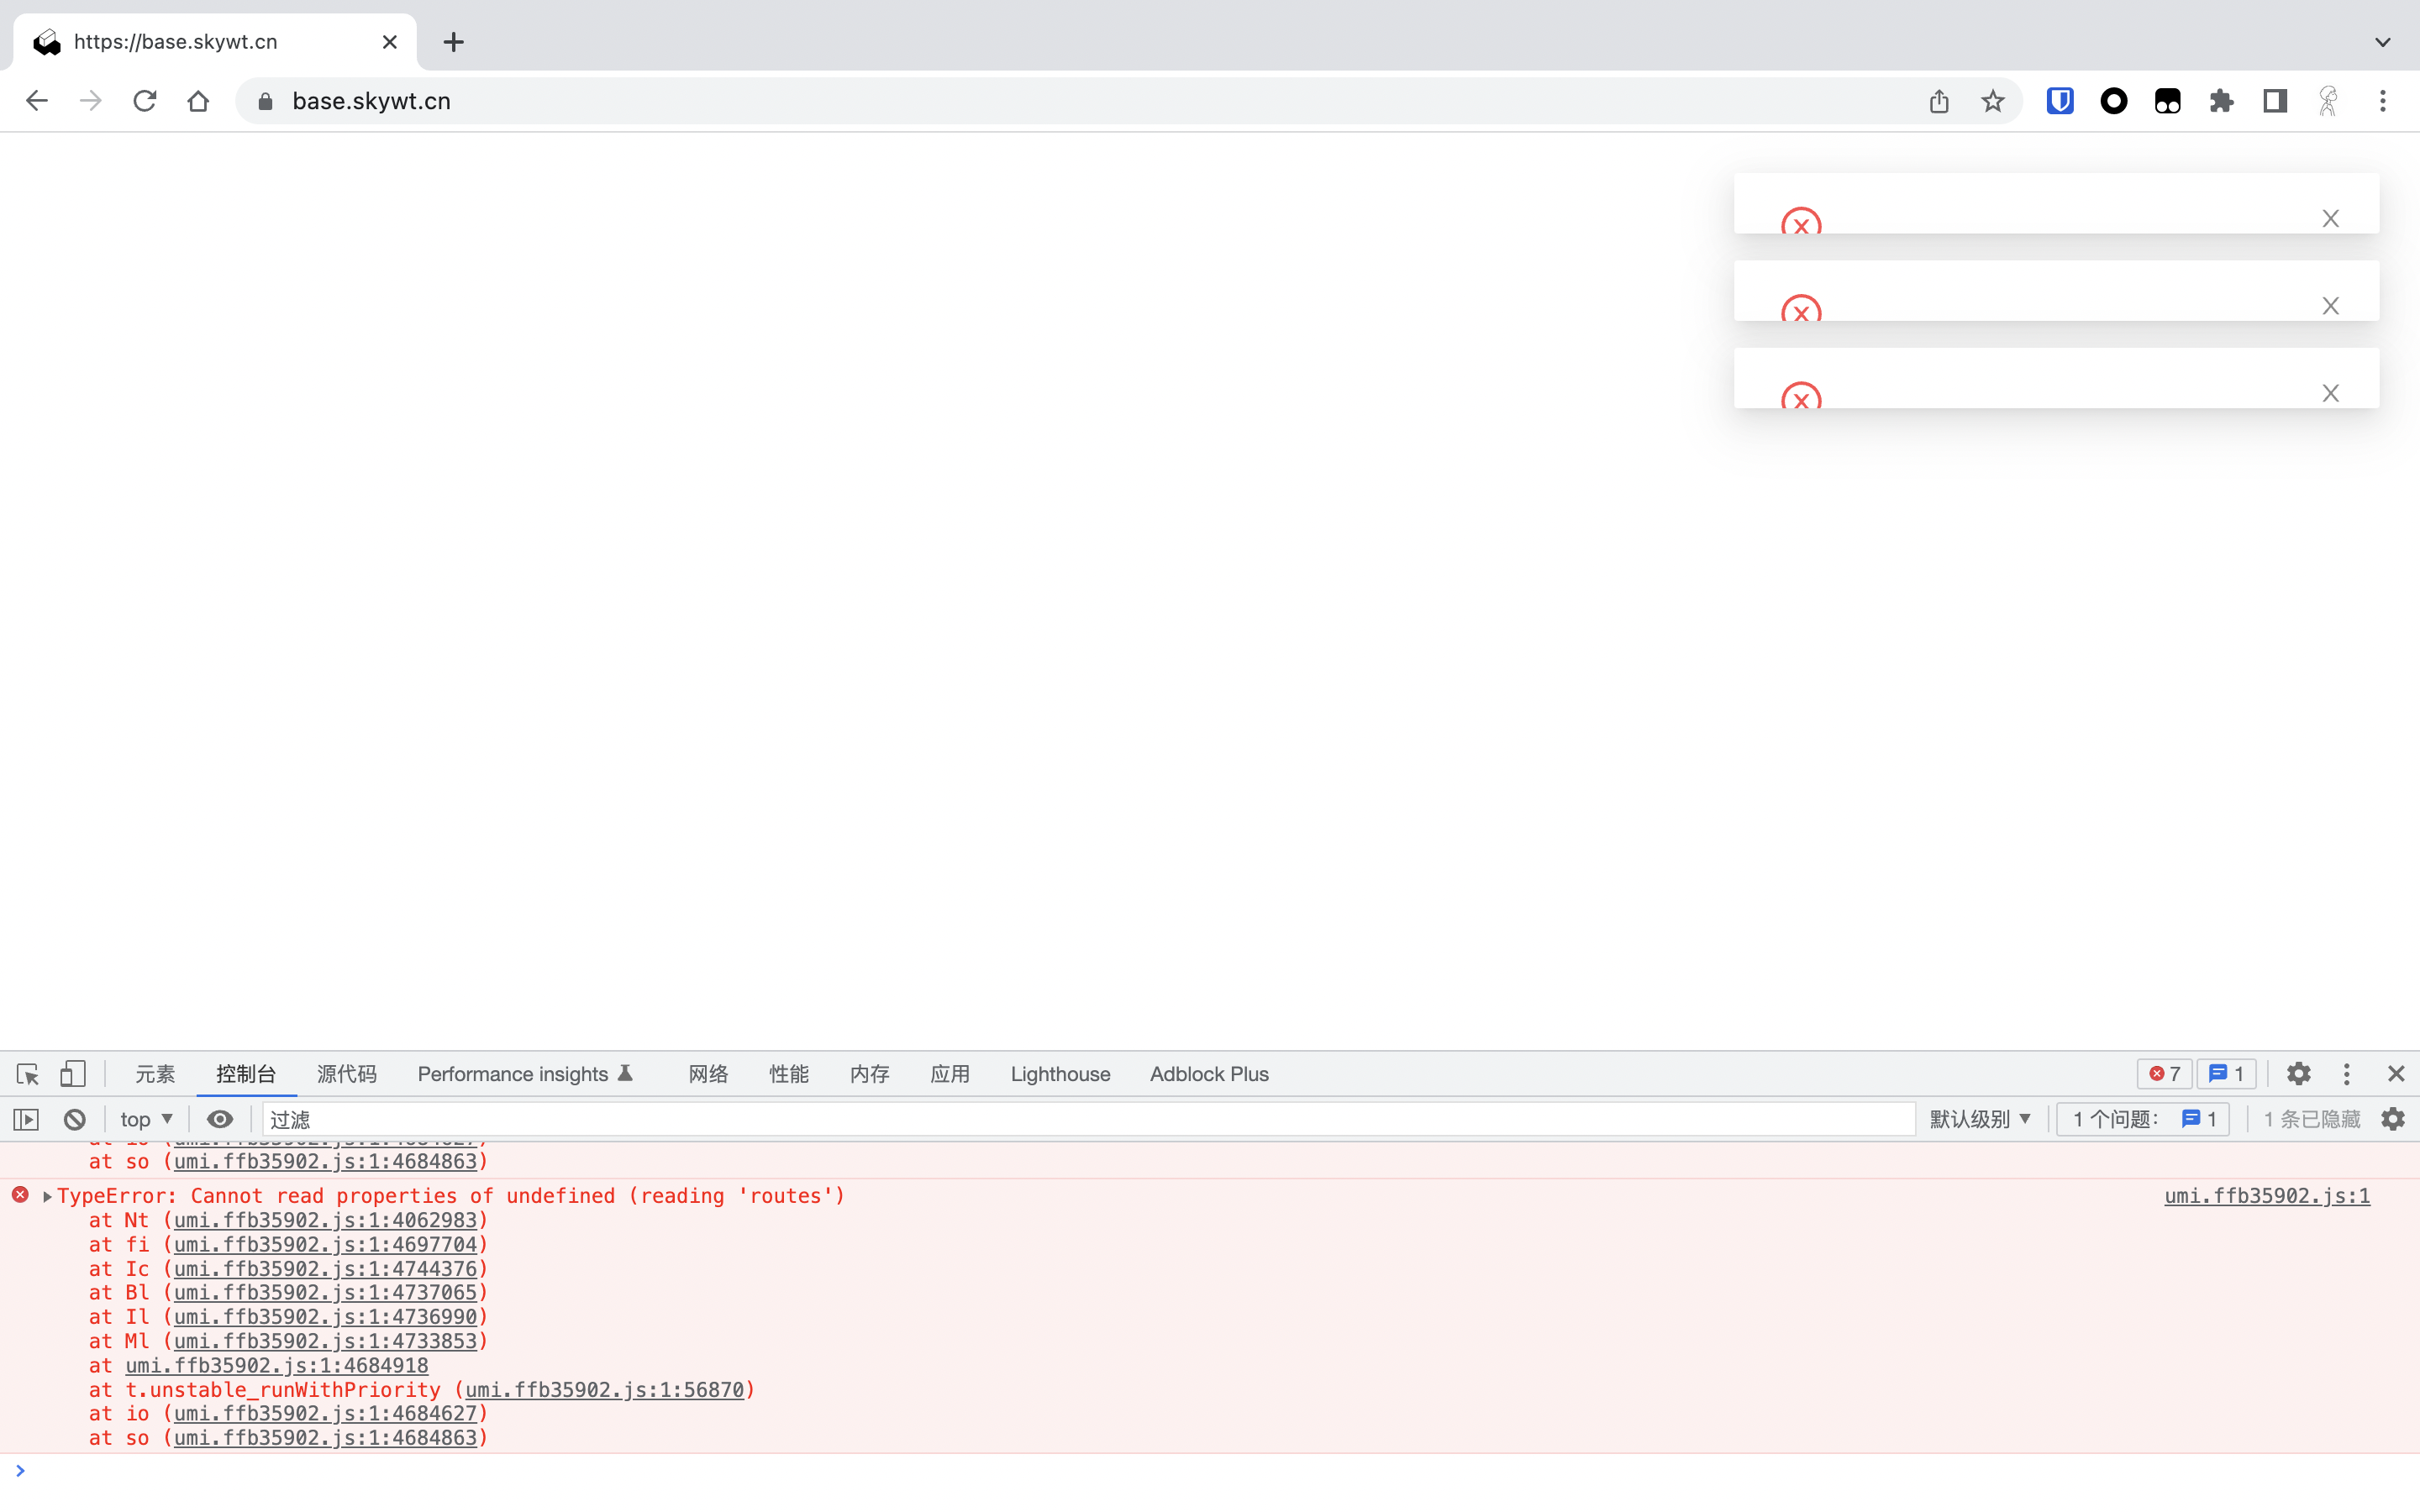Open the home page via house icon
Image resolution: width=2420 pixels, height=1512 pixels.
tap(198, 101)
